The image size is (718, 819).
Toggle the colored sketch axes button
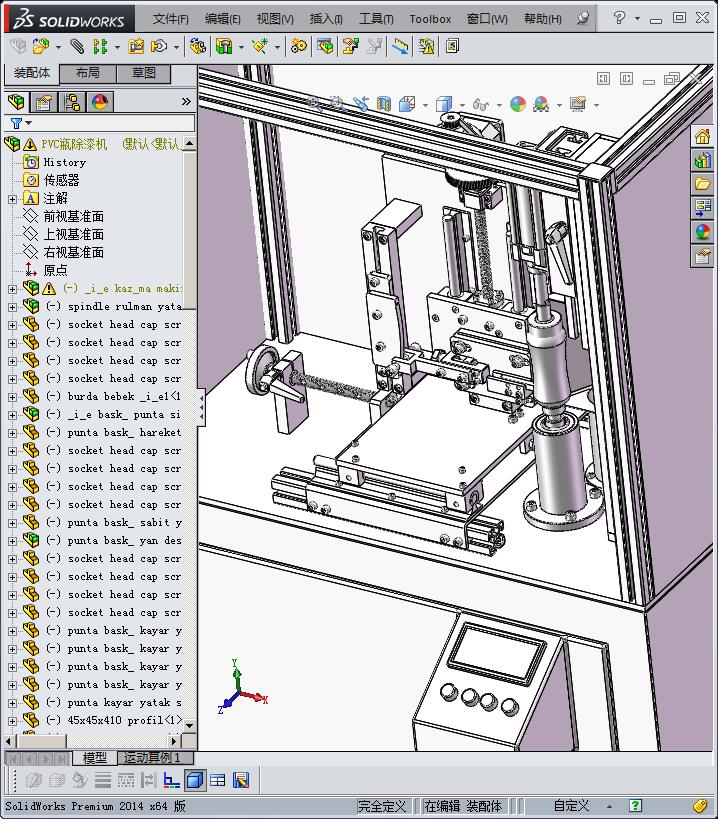tap(171, 780)
